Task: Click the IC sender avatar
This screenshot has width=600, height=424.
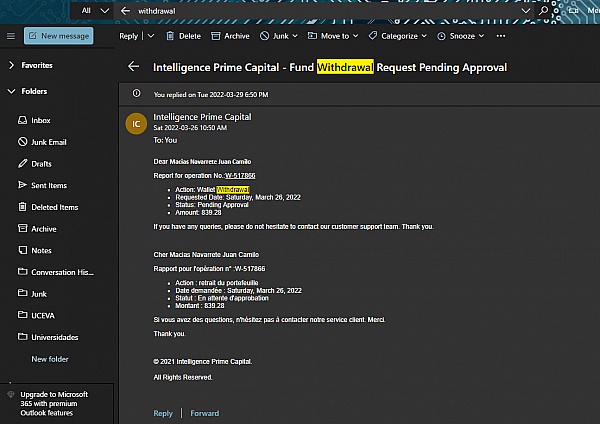Action: 136,124
